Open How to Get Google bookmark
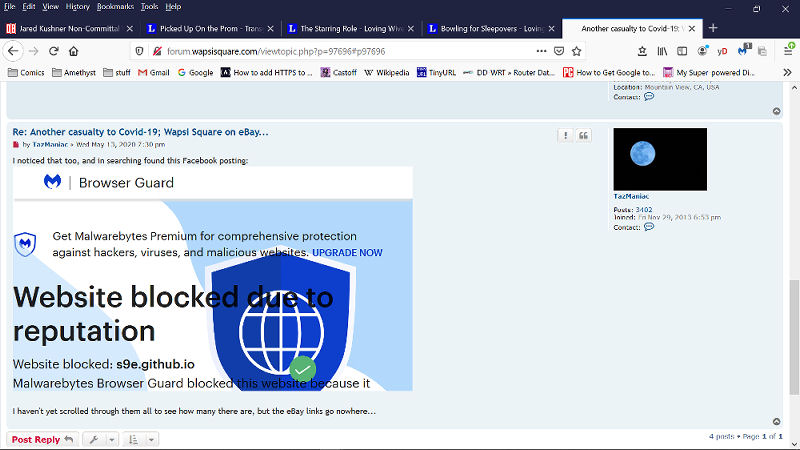The width and height of the screenshot is (800, 450). (x=609, y=72)
